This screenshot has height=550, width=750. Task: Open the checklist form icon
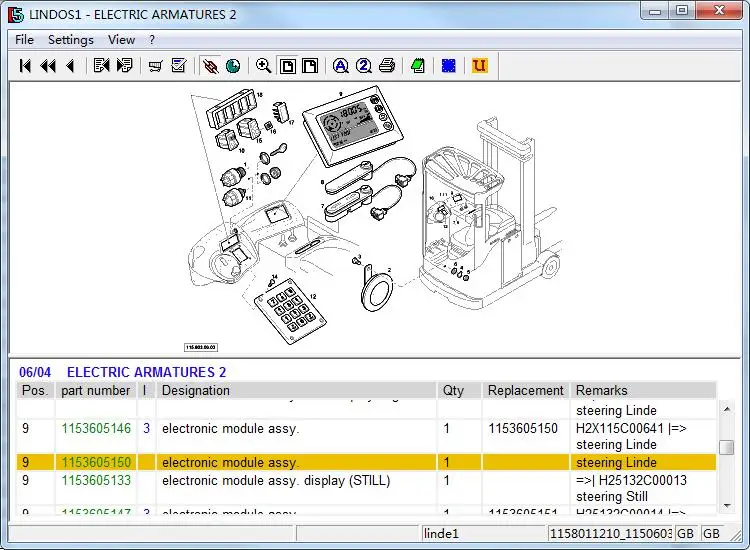[178, 66]
